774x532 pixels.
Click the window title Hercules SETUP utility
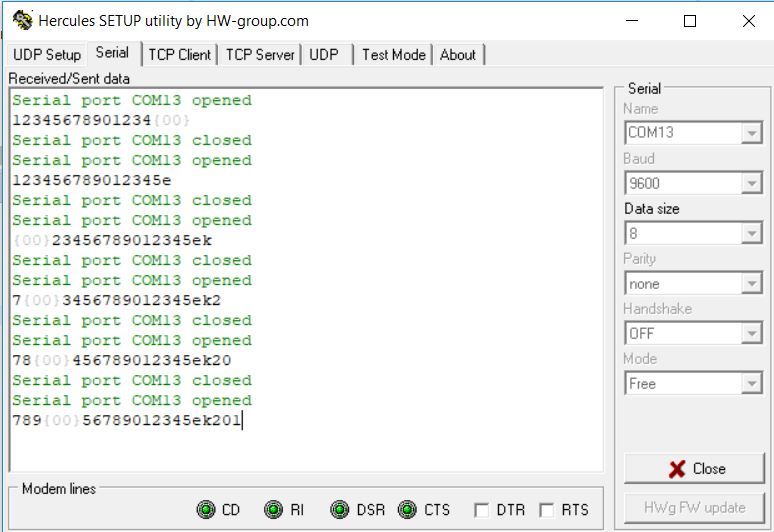[173, 21]
